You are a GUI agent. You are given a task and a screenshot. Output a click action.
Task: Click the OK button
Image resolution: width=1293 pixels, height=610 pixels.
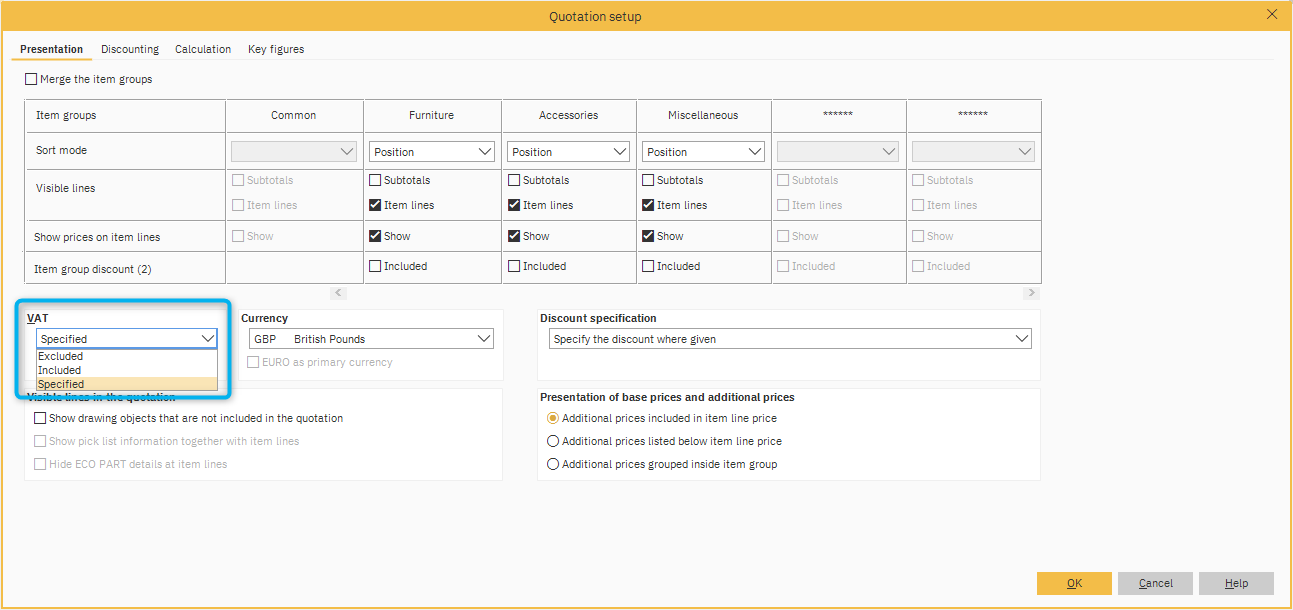(x=1074, y=583)
